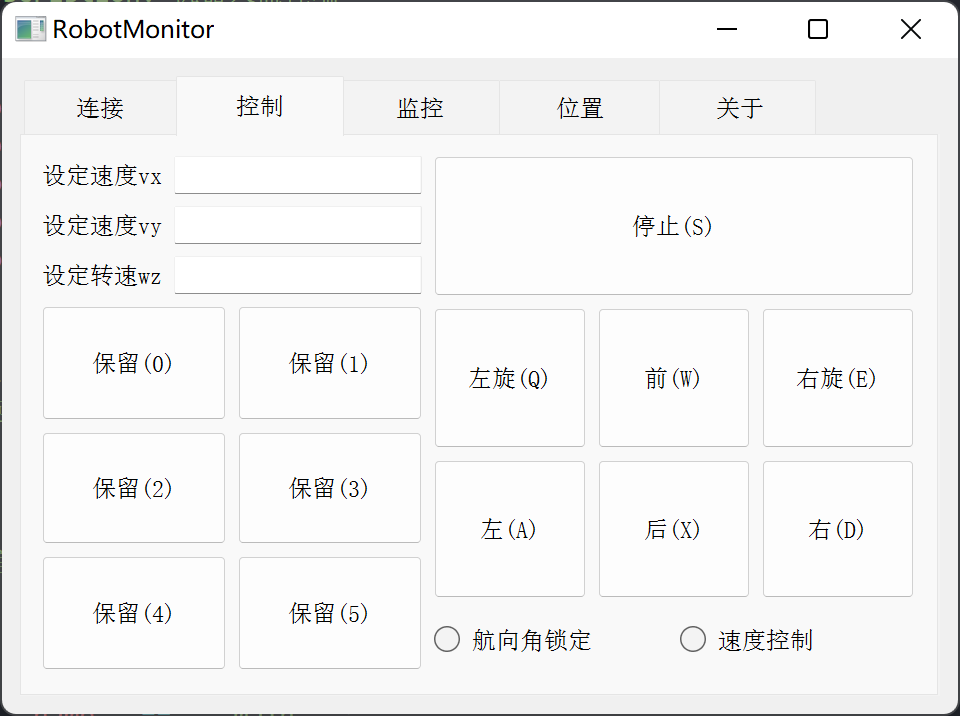Click the 右(D) move-right button
Screen dimensions: 960x716
(x=838, y=529)
